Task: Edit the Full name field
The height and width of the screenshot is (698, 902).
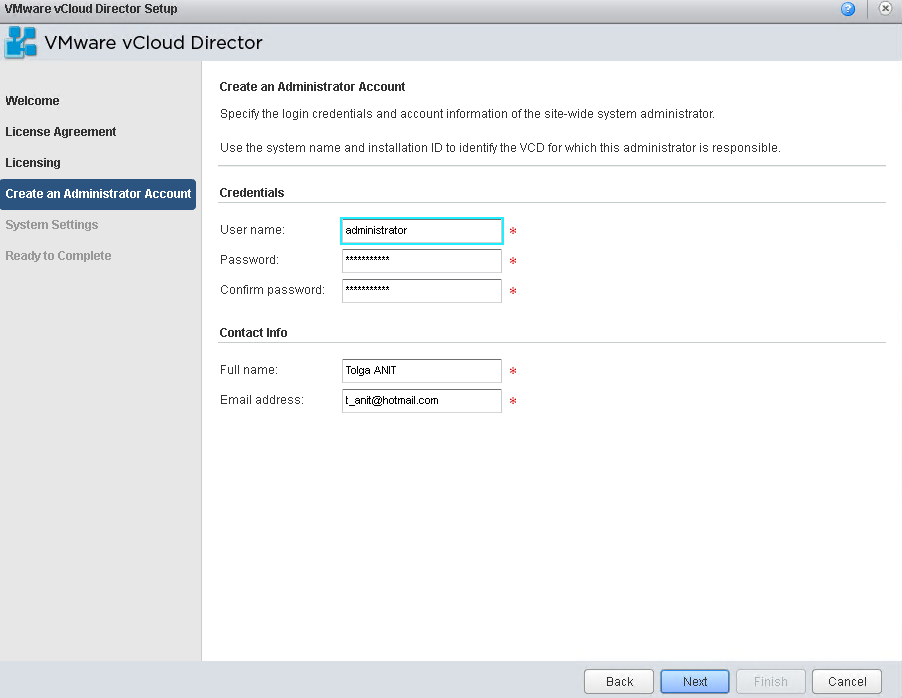Action: click(x=422, y=371)
